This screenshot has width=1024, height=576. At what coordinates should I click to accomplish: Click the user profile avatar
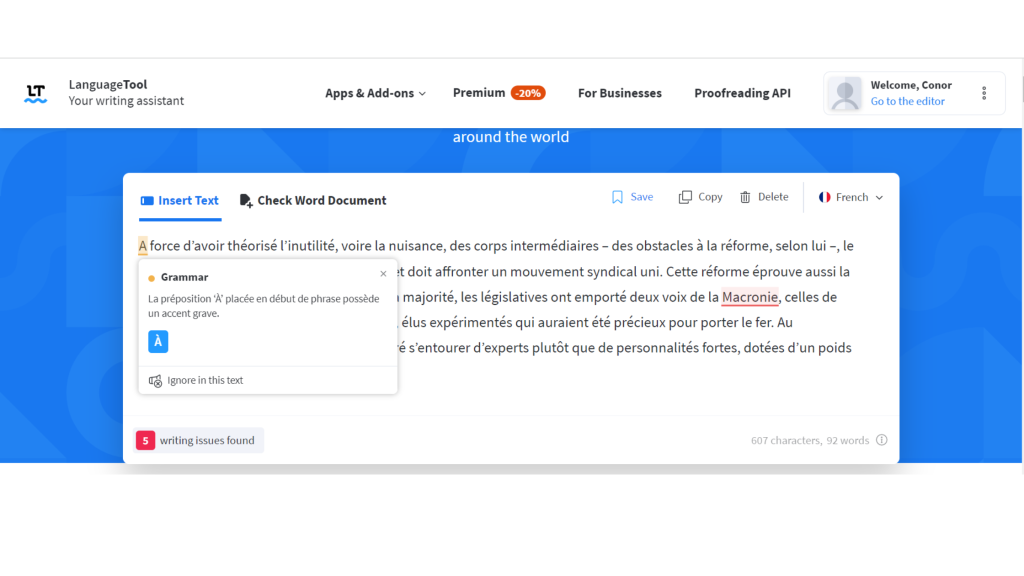click(845, 92)
